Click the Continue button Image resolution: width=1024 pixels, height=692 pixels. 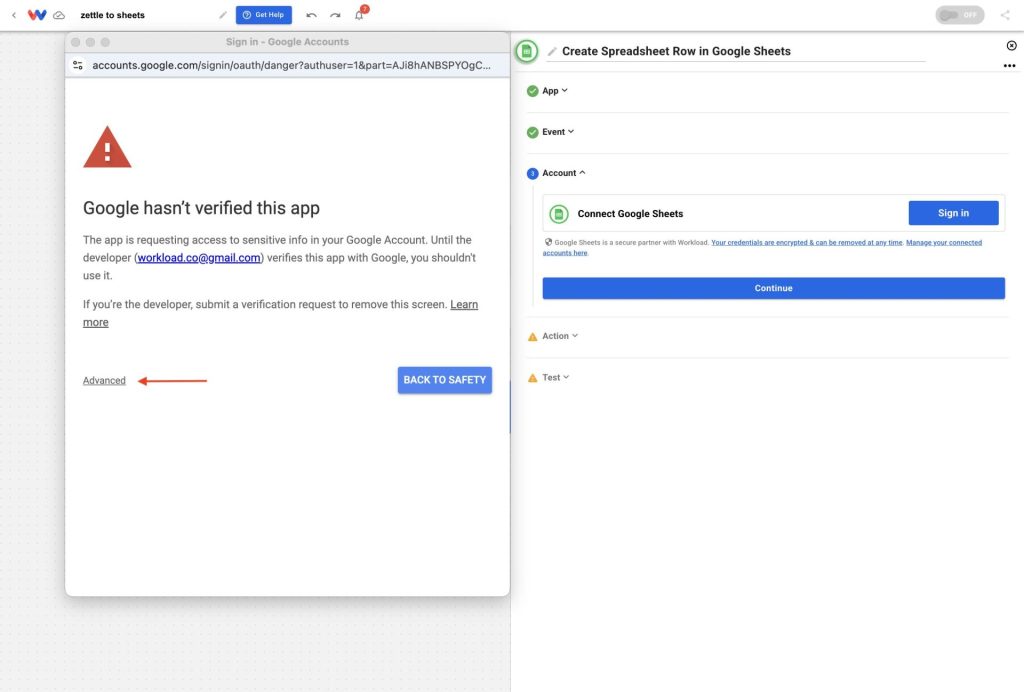click(773, 288)
